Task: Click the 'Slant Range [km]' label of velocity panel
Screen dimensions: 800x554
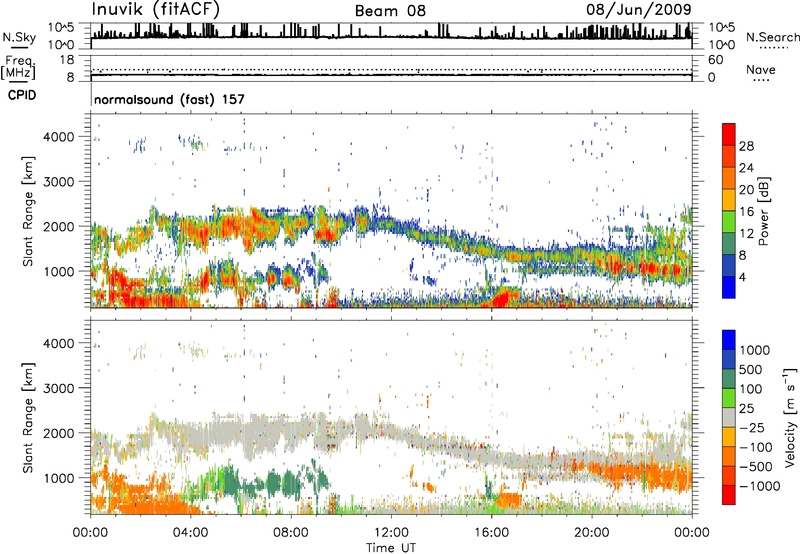Action: (x=27, y=417)
